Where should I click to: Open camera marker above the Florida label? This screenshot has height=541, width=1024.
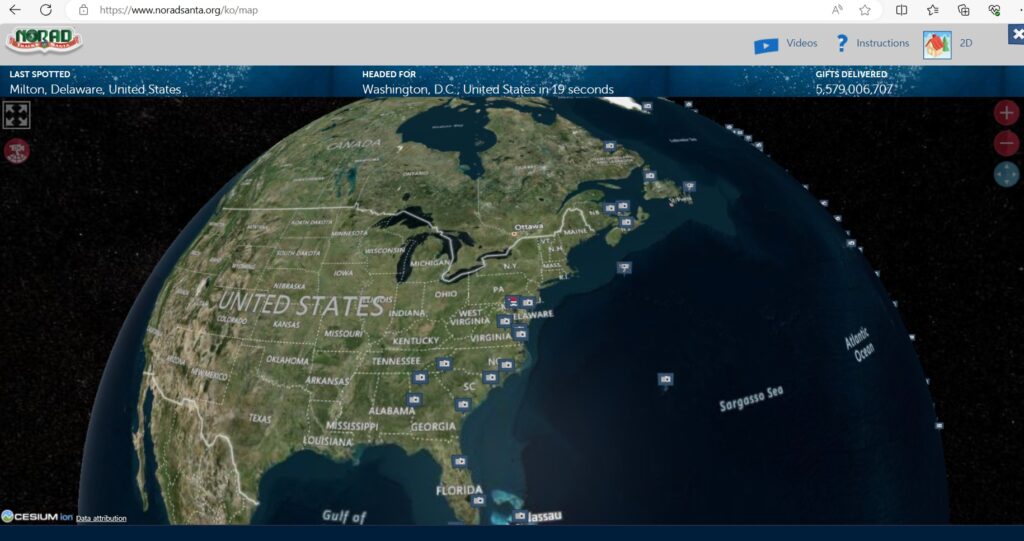[460, 462]
